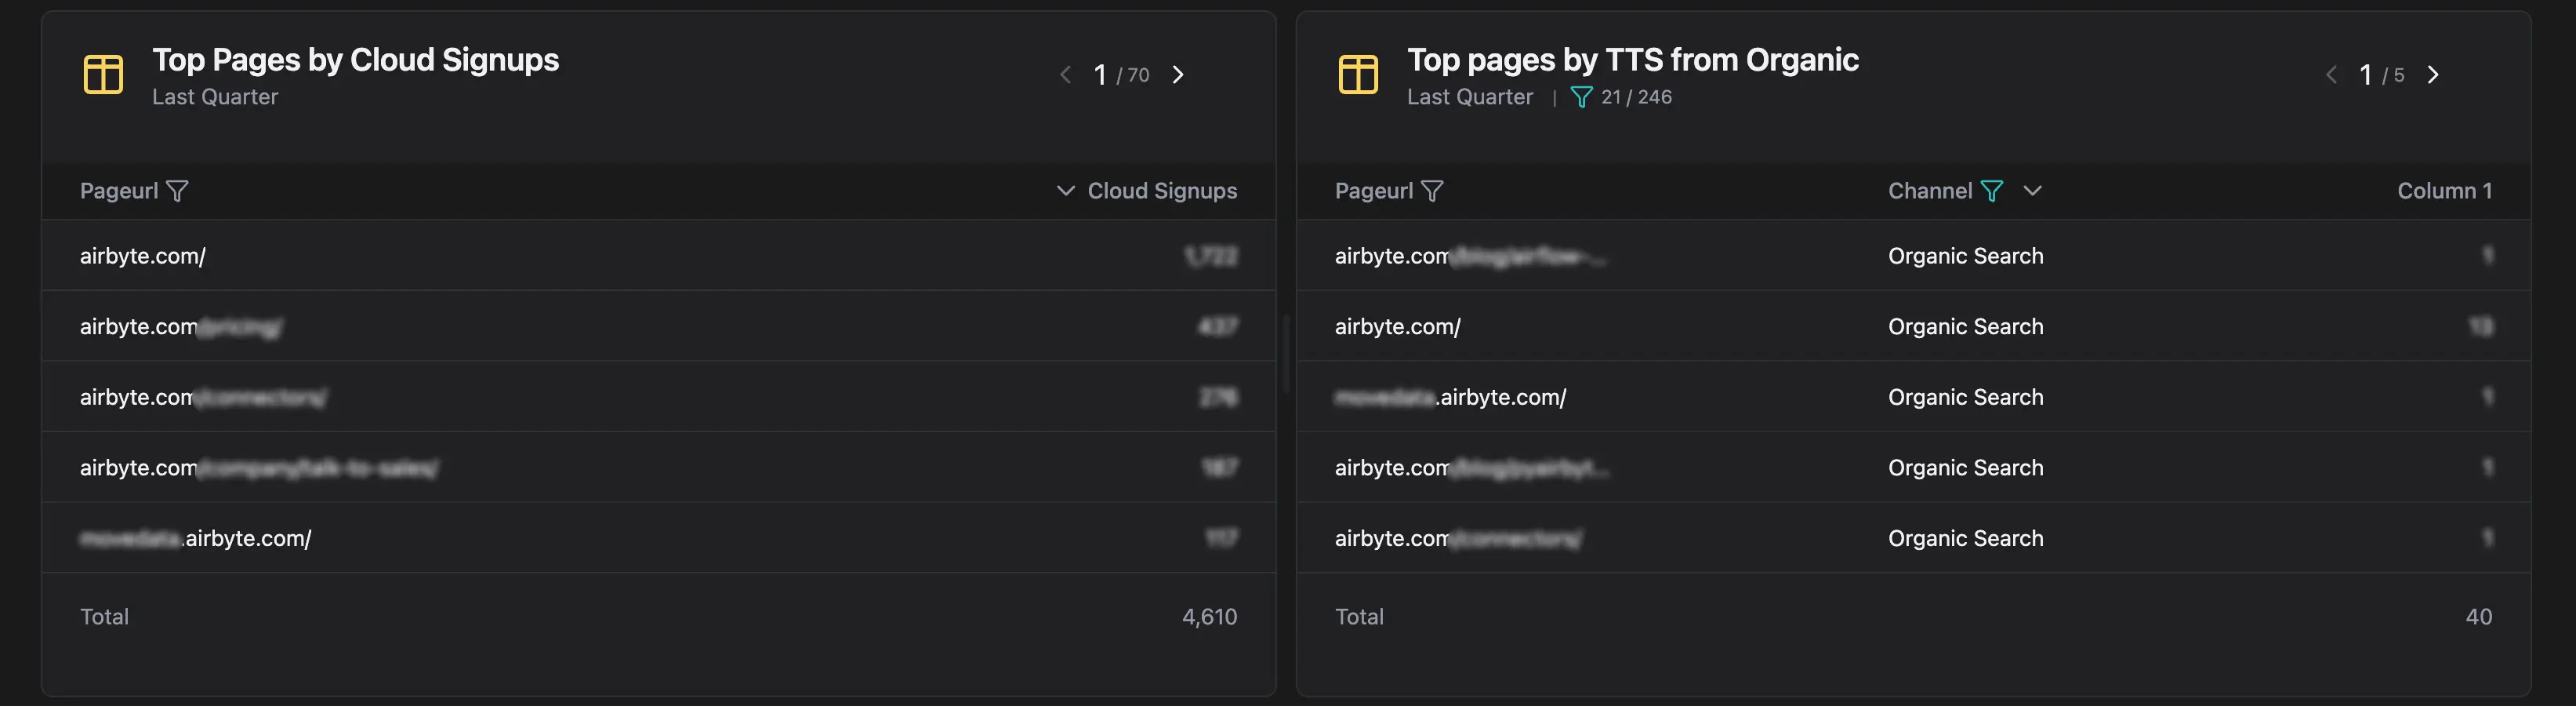Click Last Quarter under Cloud Signups title
Viewport: 2576px width, 706px height.
click(x=215, y=97)
